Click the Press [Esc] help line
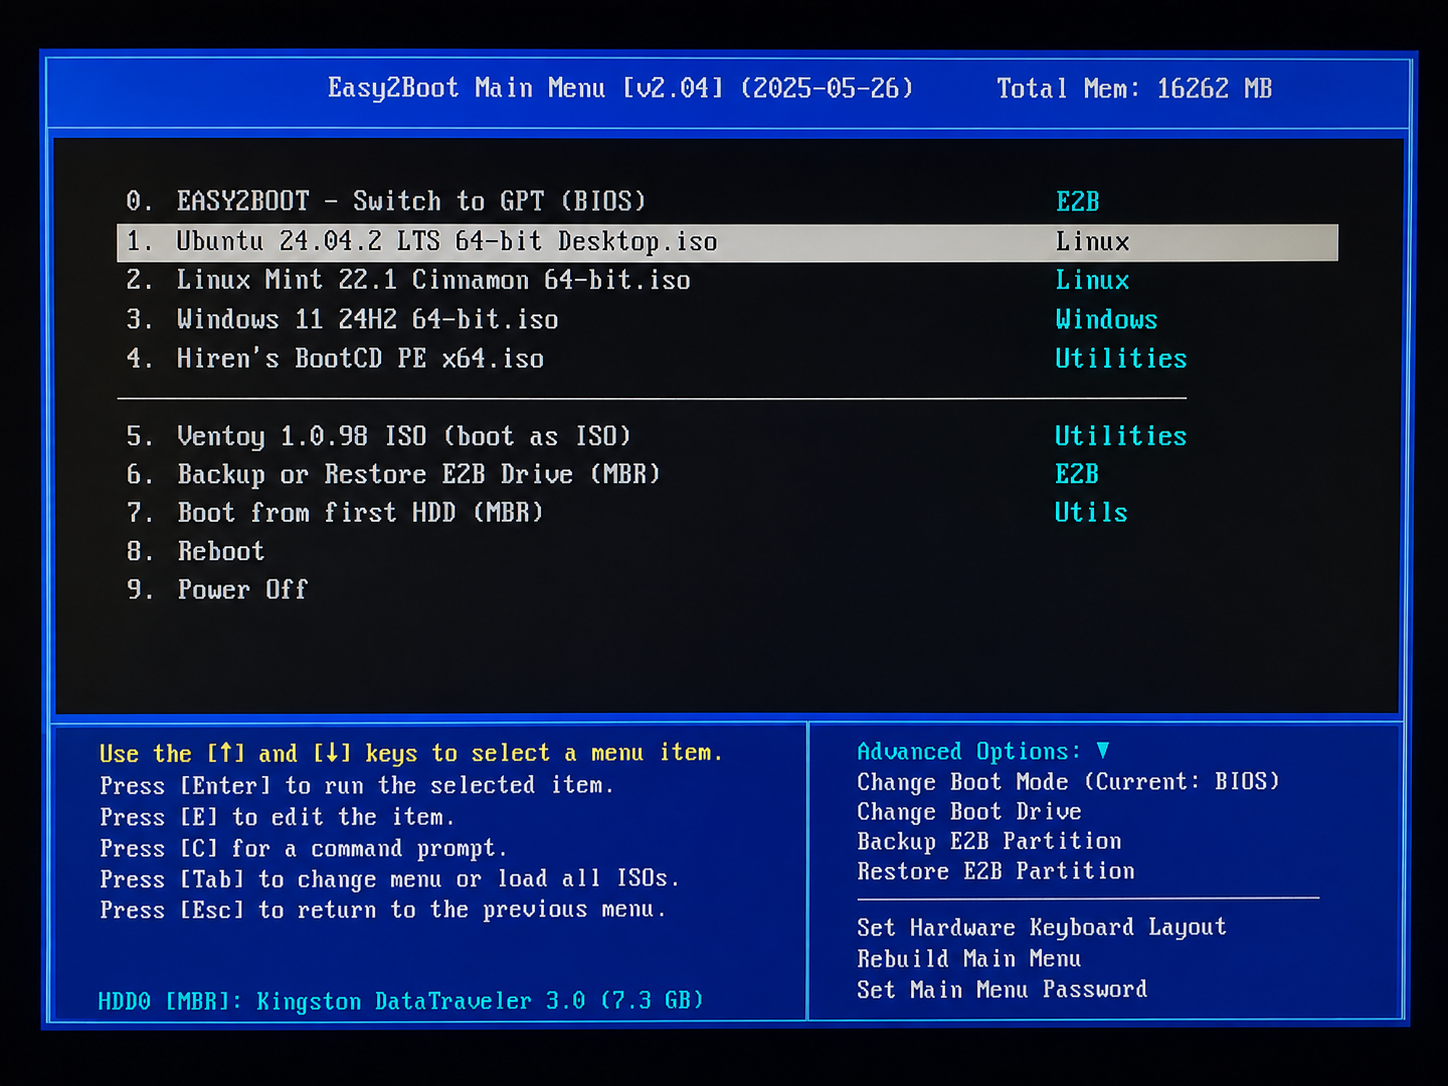 coord(383,910)
